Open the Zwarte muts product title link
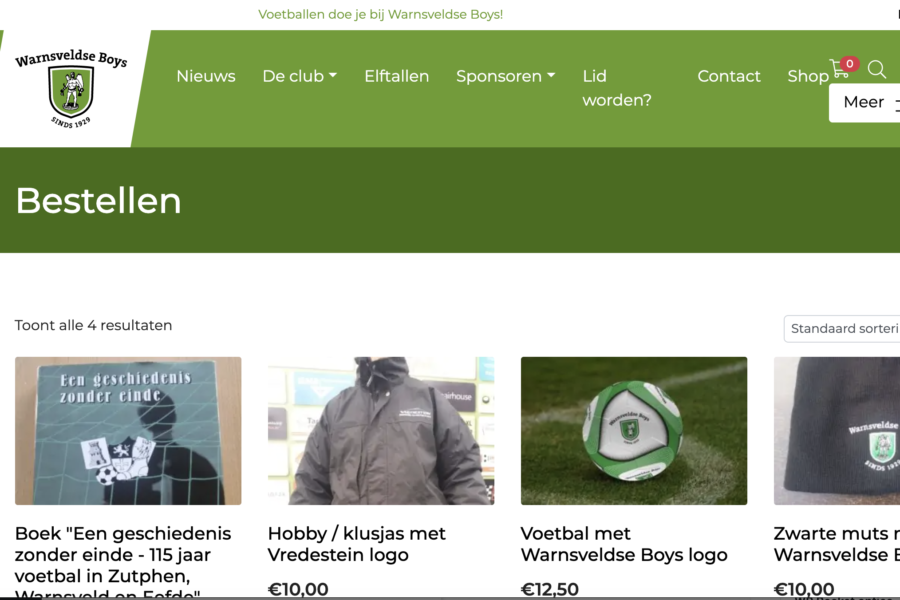Image resolution: width=900 pixels, height=600 pixels. point(837,544)
